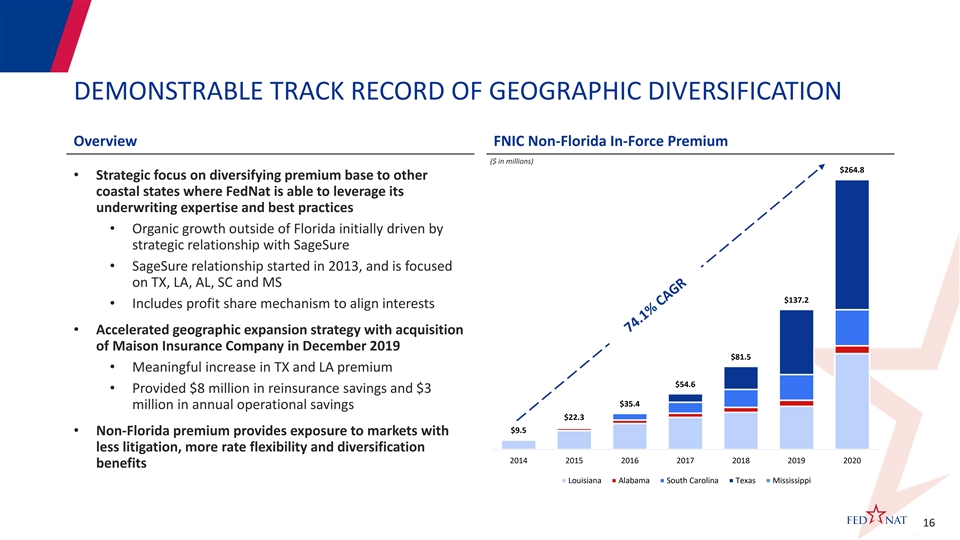Click the dark blue Texas segment of the 2020 bar
Screen dimensions: 960x540
click(852, 245)
